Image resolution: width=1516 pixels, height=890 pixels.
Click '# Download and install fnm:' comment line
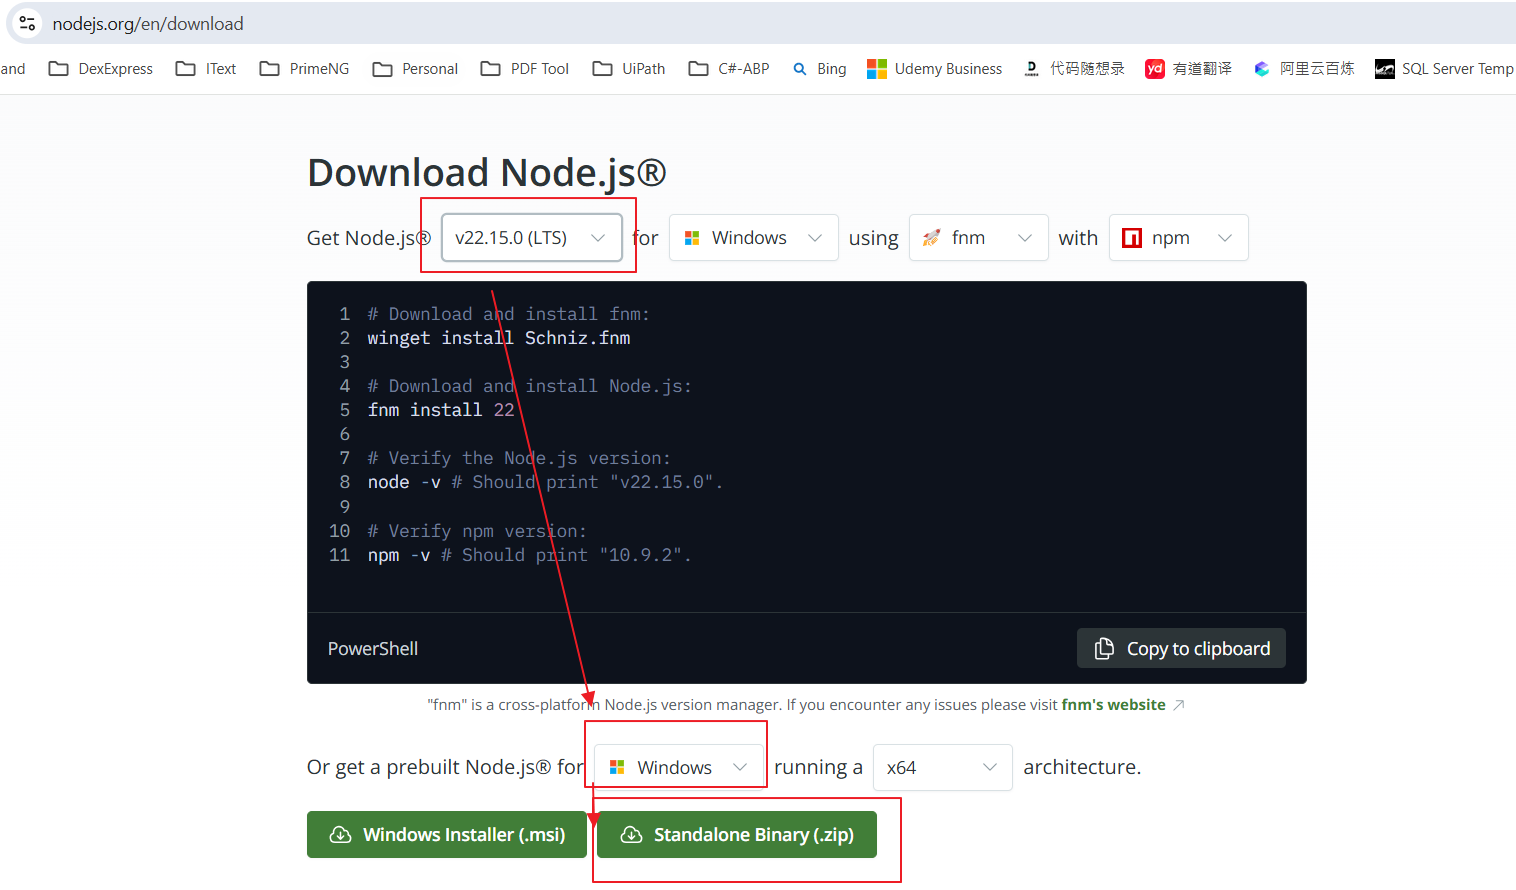tap(508, 314)
